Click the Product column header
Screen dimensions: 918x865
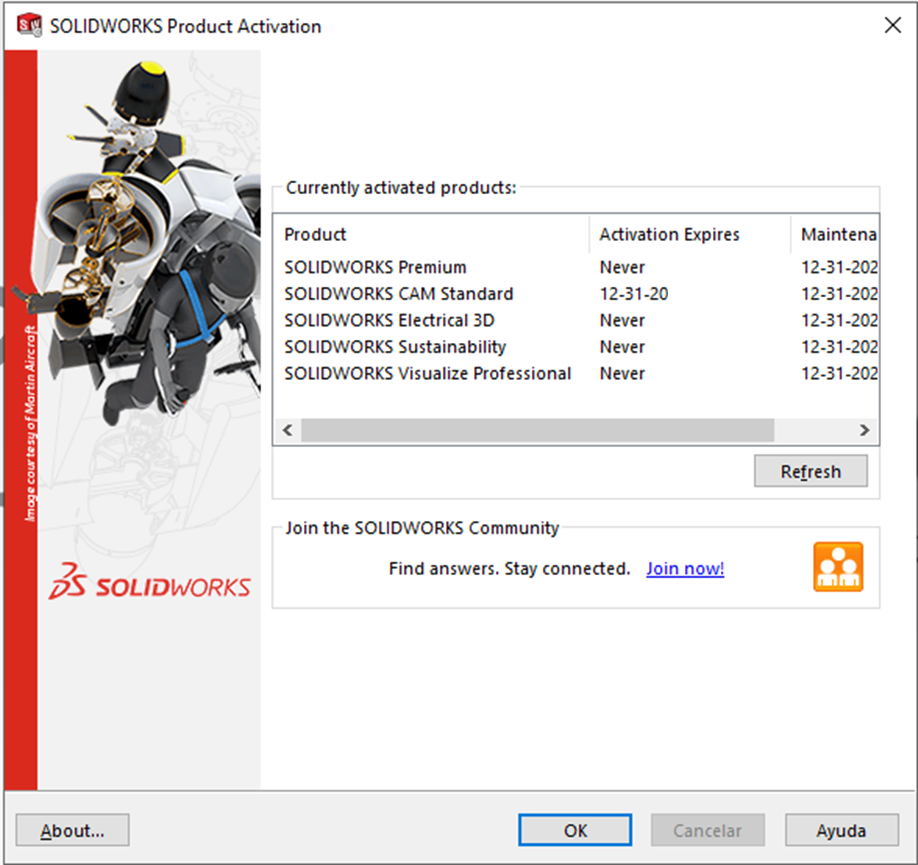(431, 234)
